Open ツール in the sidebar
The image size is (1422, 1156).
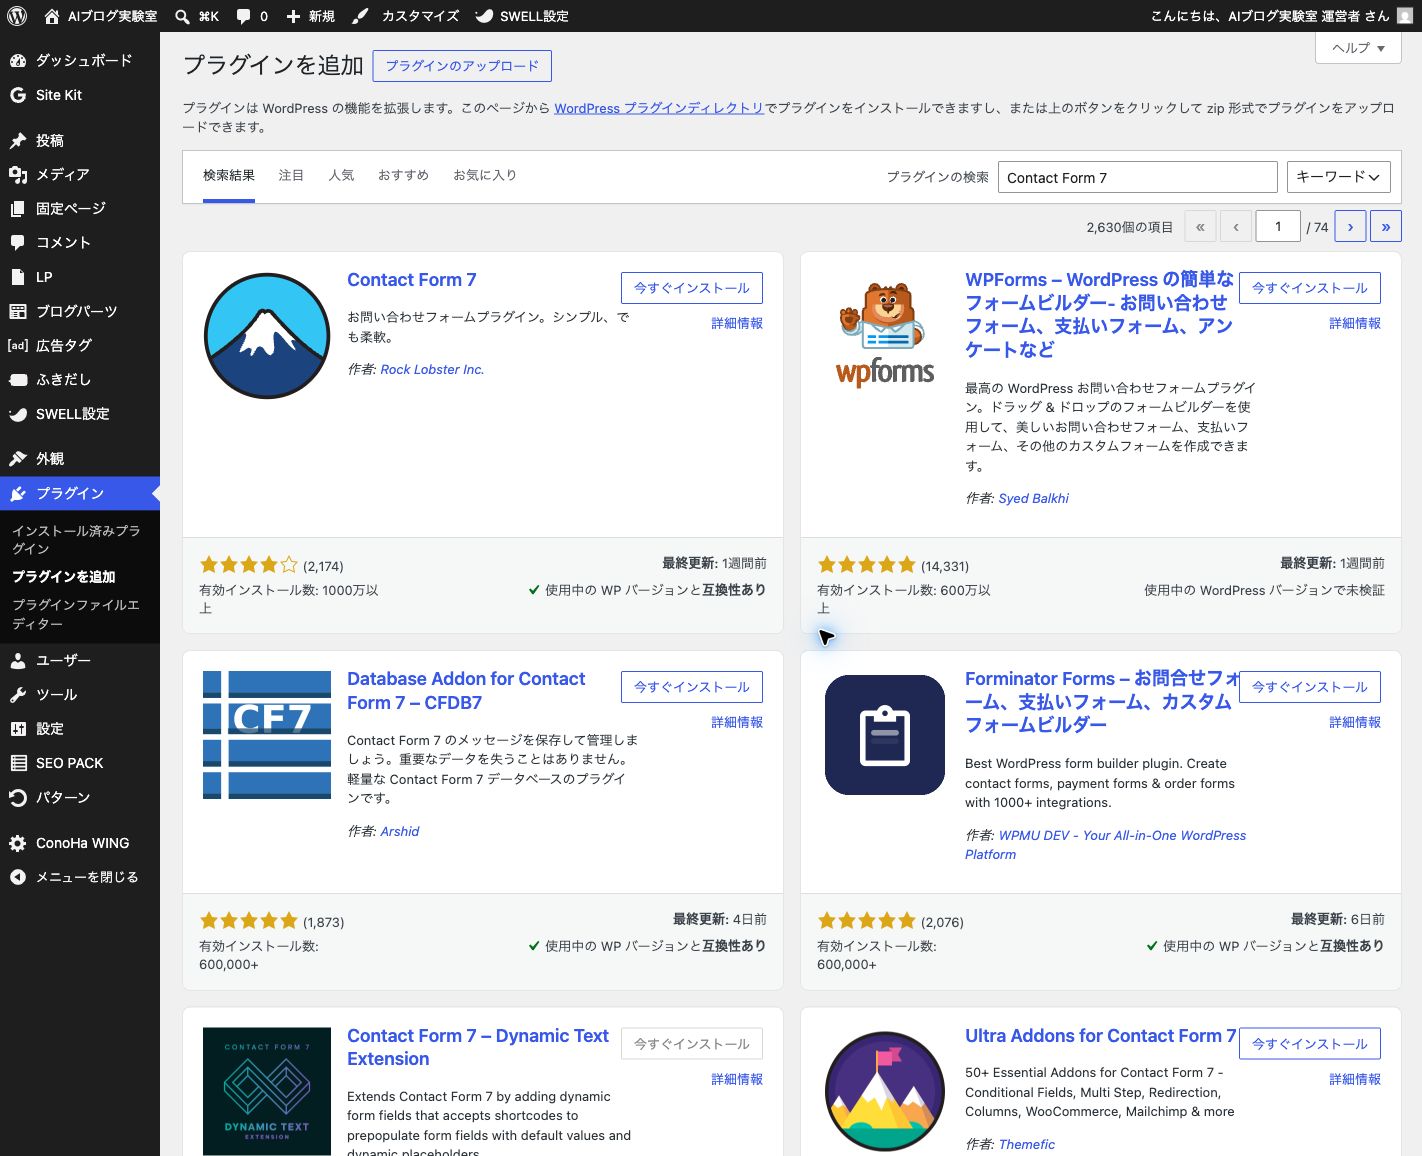click(x=80, y=694)
